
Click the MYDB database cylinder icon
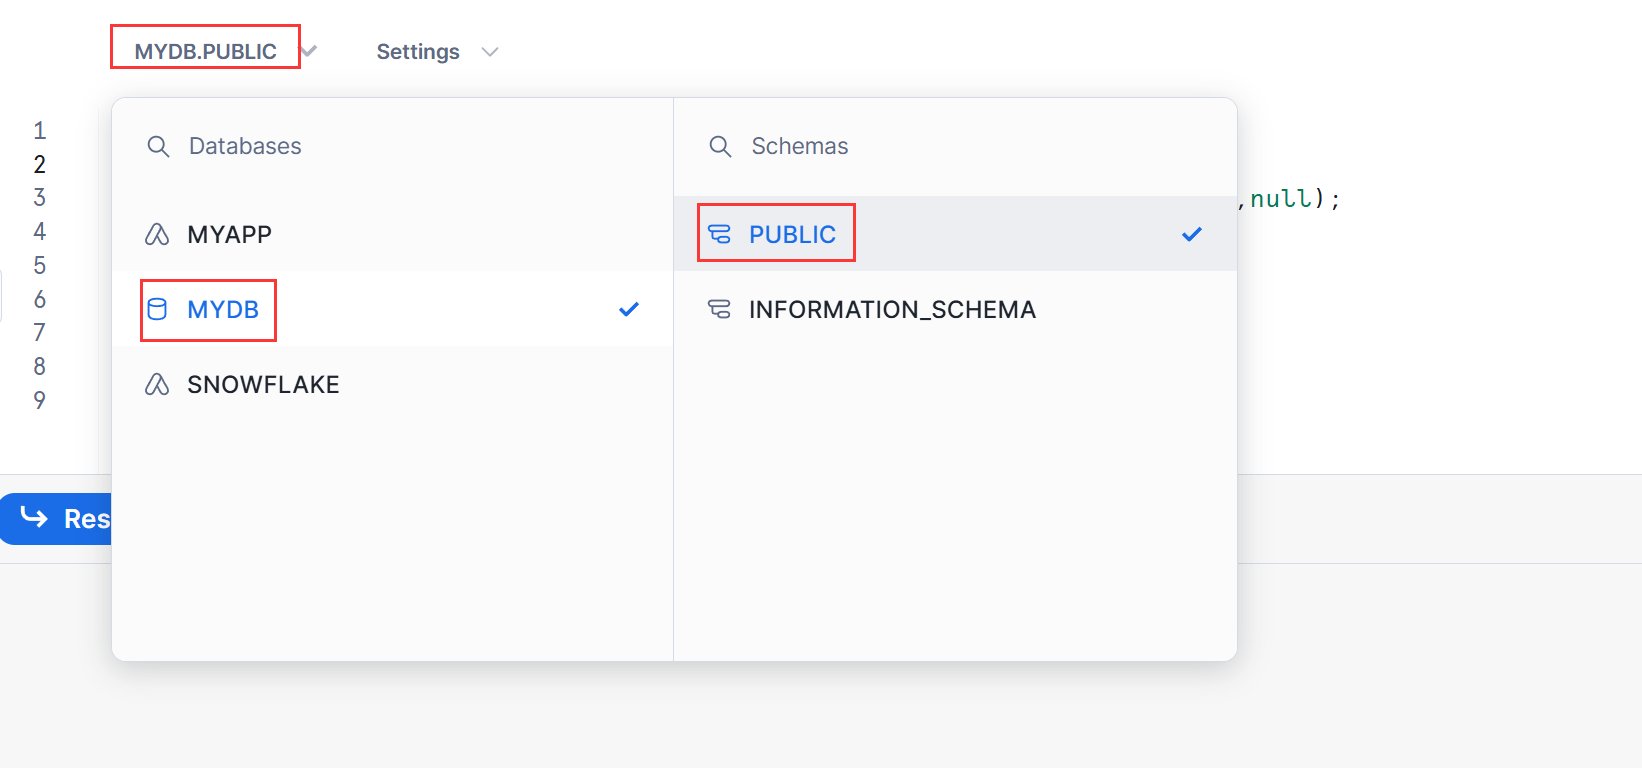[157, 309]
